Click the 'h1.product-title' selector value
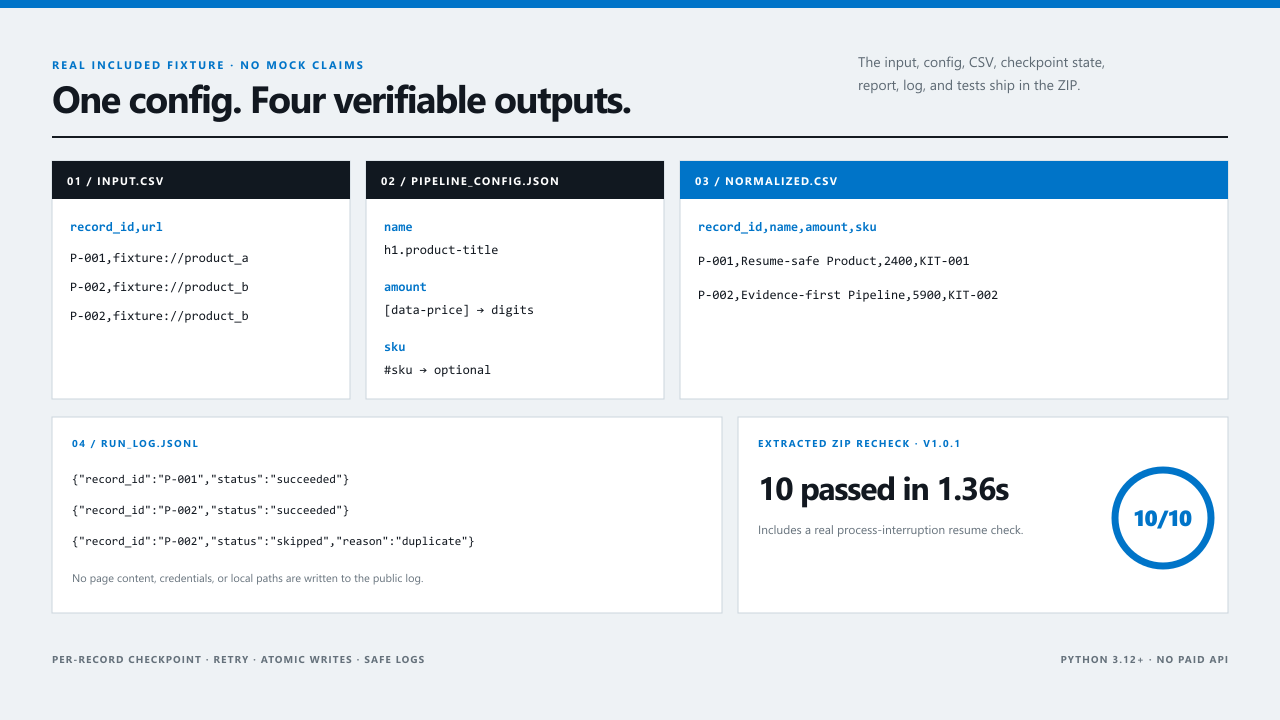The image size is (1280, 720). click(441, 250)
